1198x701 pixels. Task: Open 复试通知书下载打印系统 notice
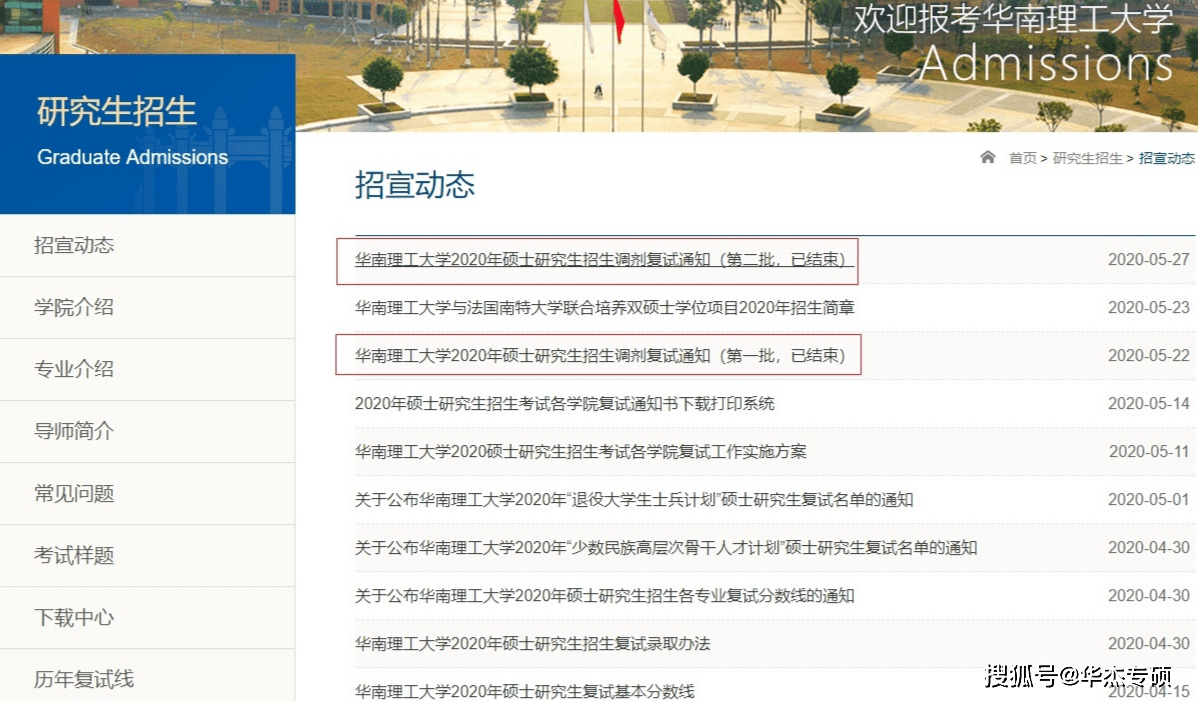[564, 404]
